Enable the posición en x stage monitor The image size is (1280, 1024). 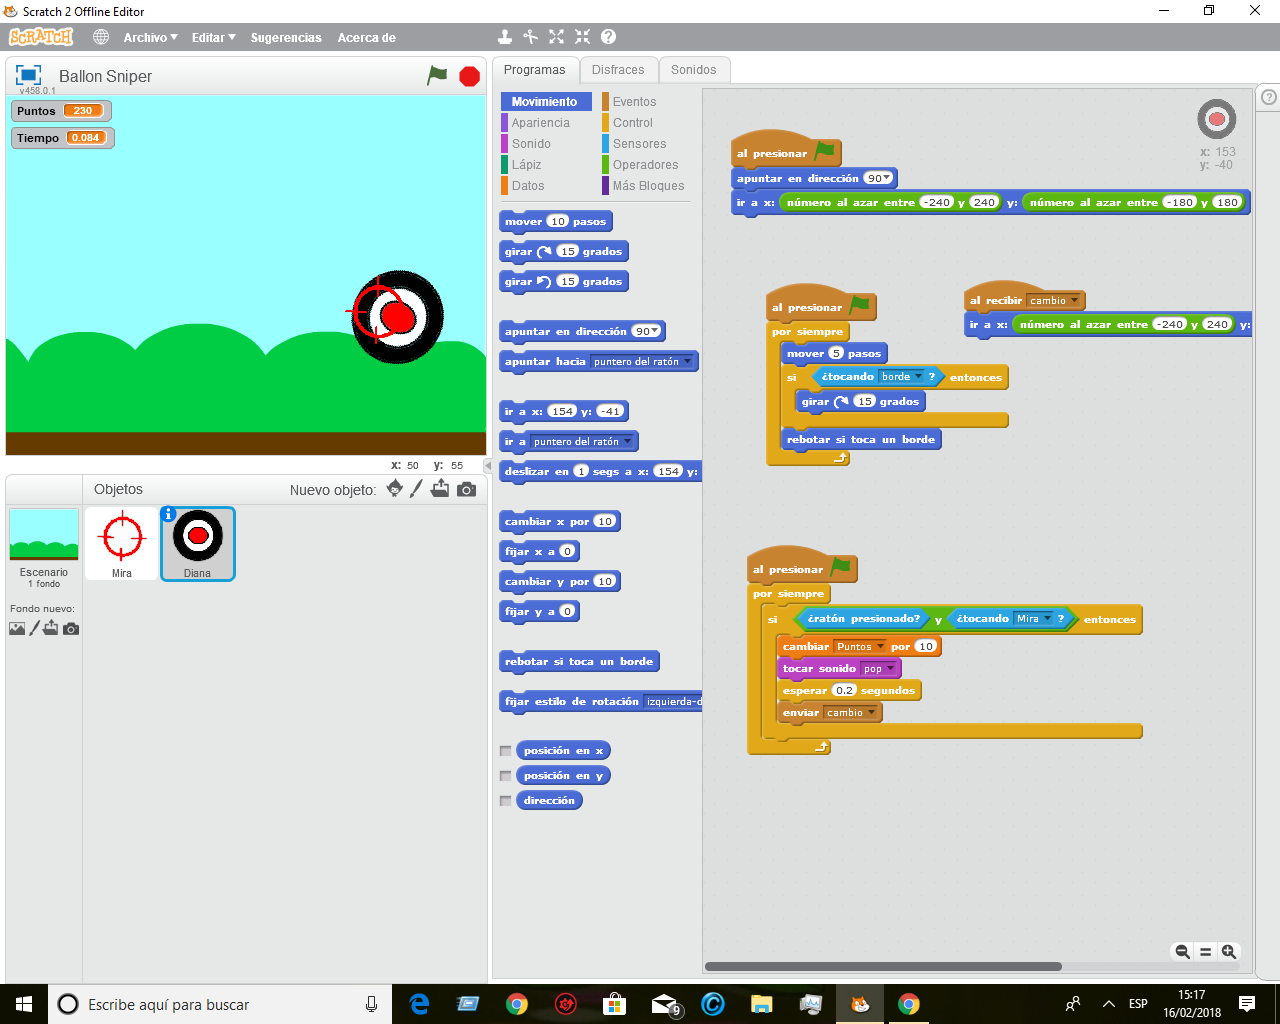(x=506, y=750)
